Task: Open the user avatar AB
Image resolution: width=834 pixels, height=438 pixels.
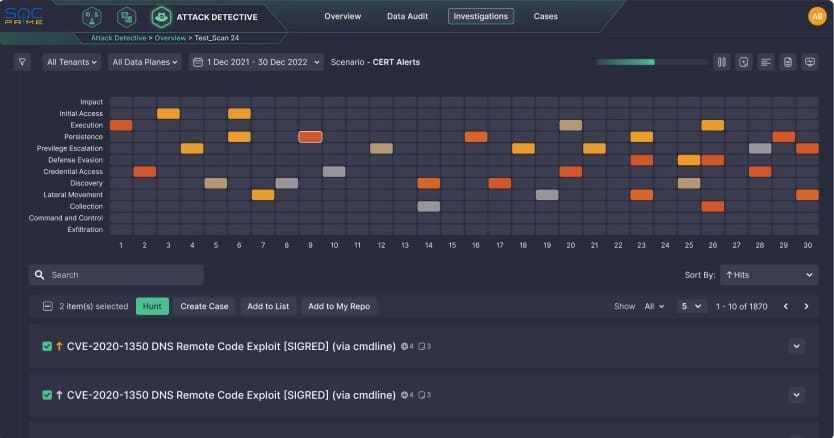Action: tap(816, 16)
